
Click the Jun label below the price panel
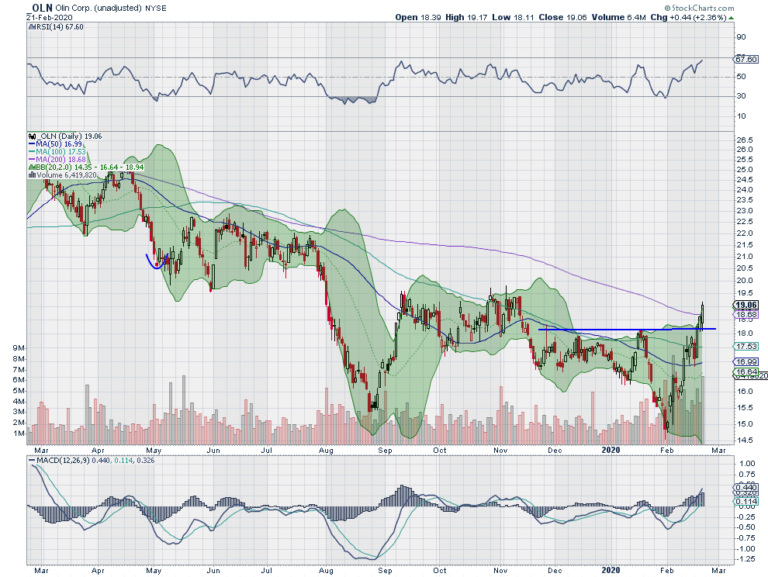point(213,450)
